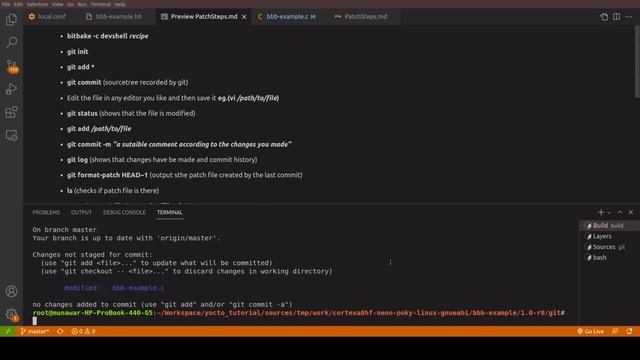The image size is (640, 360).
Task: Open the Remote Explorer view
Action: click(x=11, y=135)
